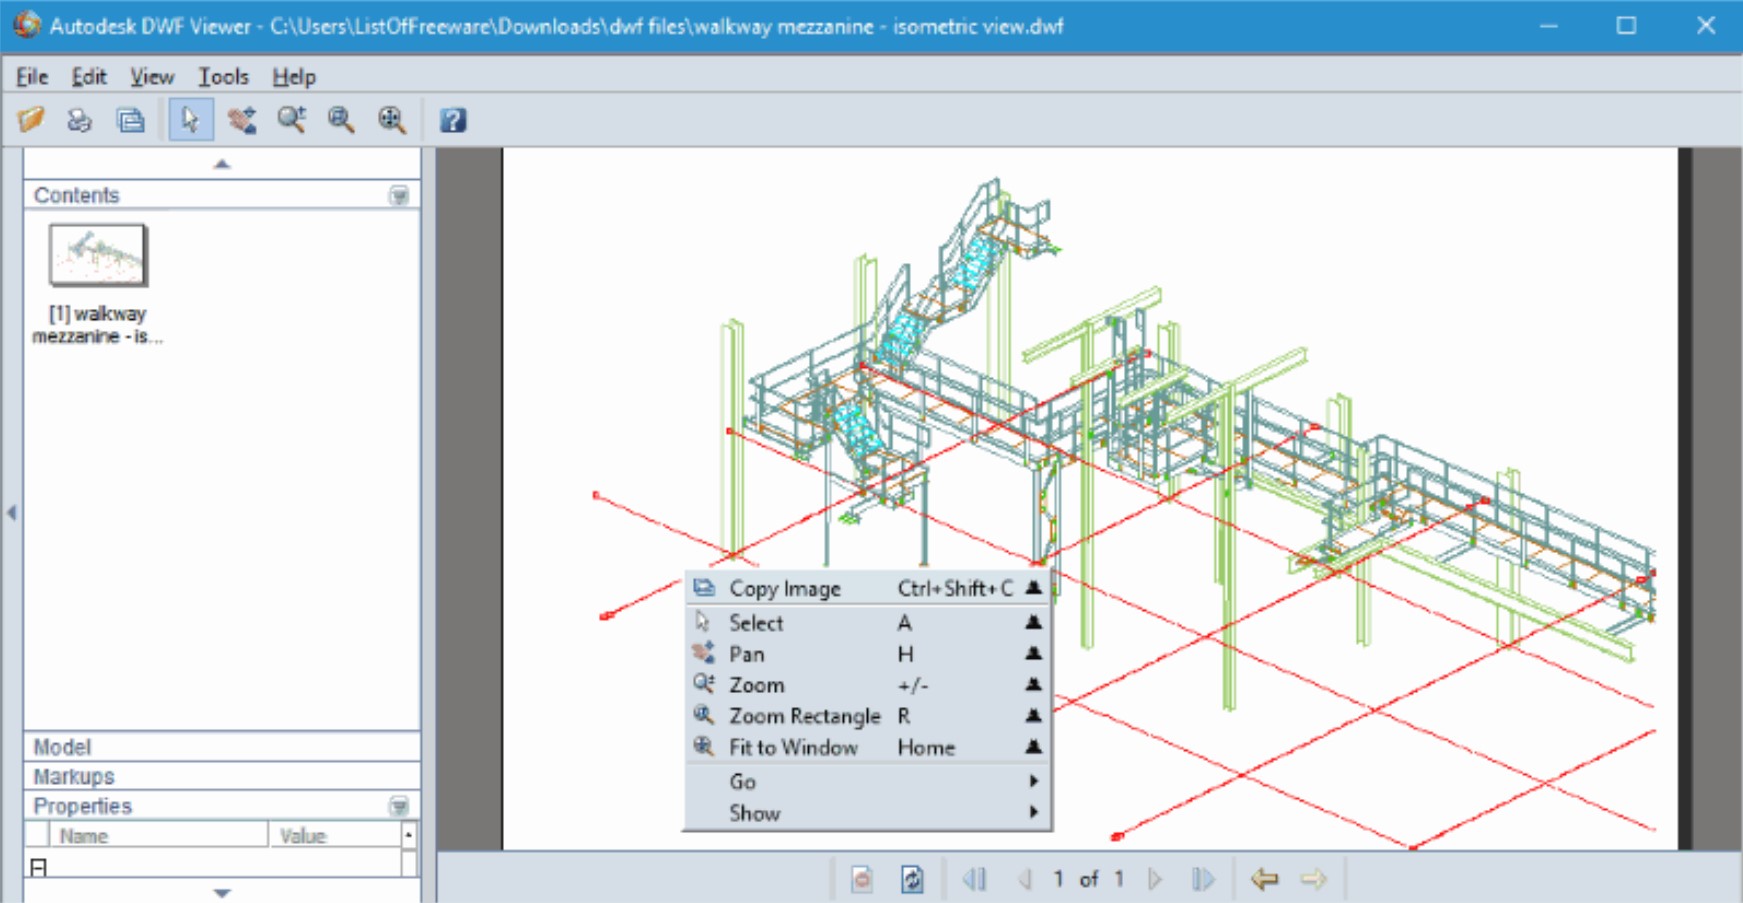Maximize the Autodesk DWF Viewer window
1743x903 pixels.
[1627, 26]
